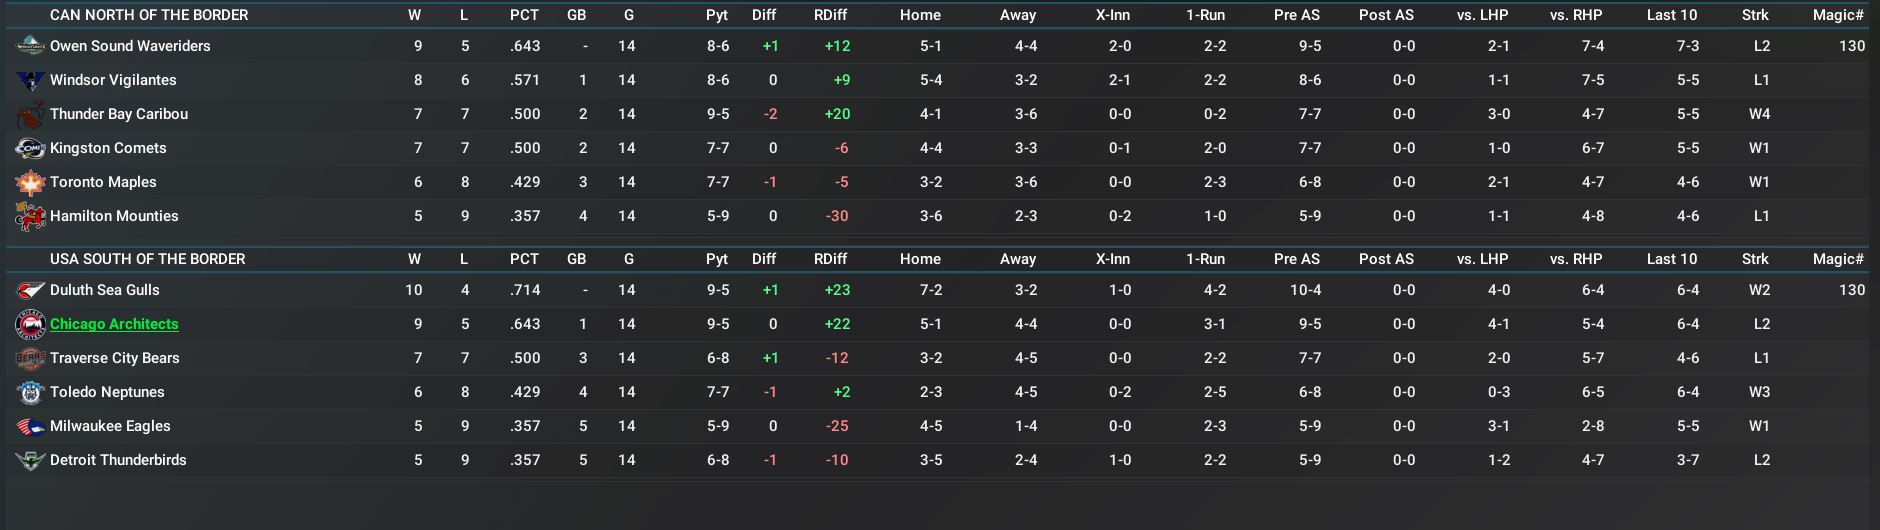Open the Chicago Architects team link
Image resolution: width=1880 pixels, height=530 pixels.
pos(114,324)
